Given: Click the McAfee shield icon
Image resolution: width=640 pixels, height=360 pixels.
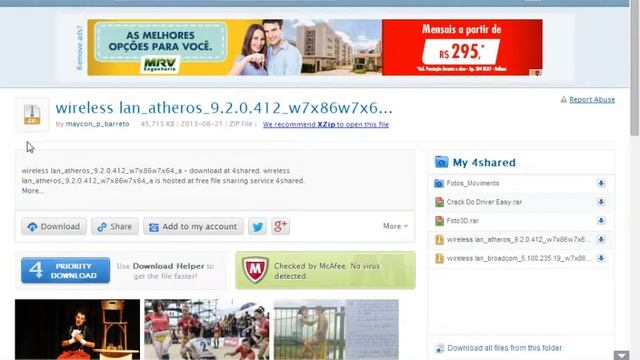Looking at the screenshot, I should tap(255, 270).
